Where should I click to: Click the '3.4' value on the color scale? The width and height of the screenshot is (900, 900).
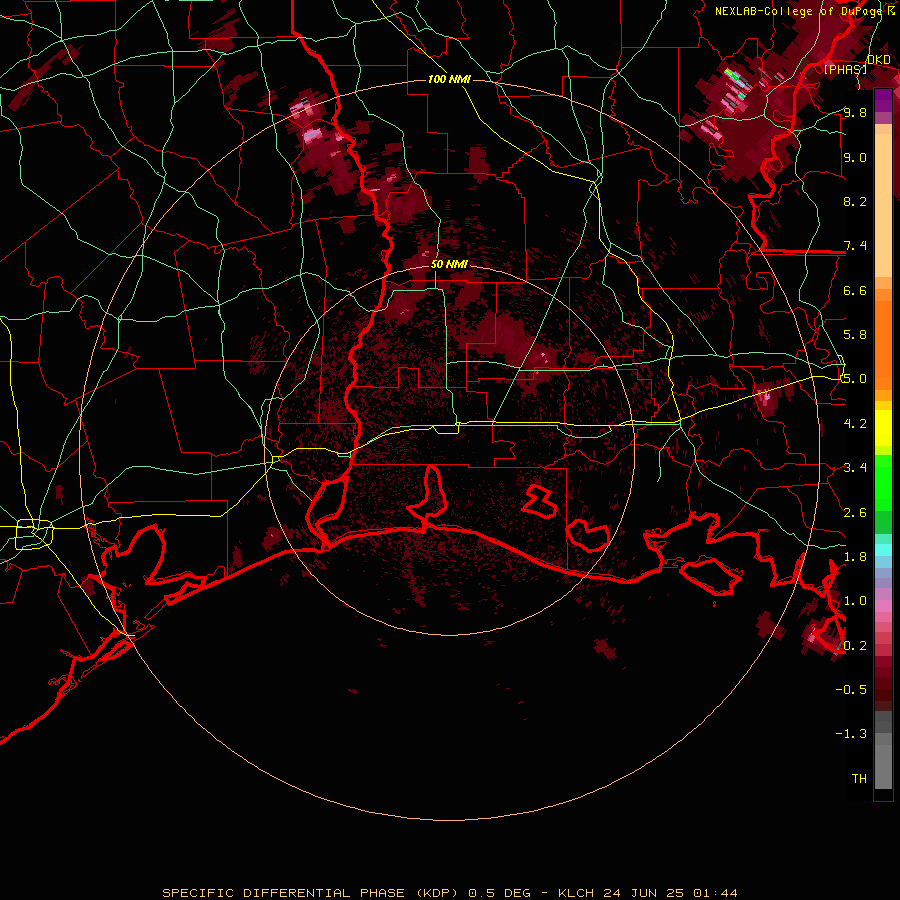click(x=855, y=468)
